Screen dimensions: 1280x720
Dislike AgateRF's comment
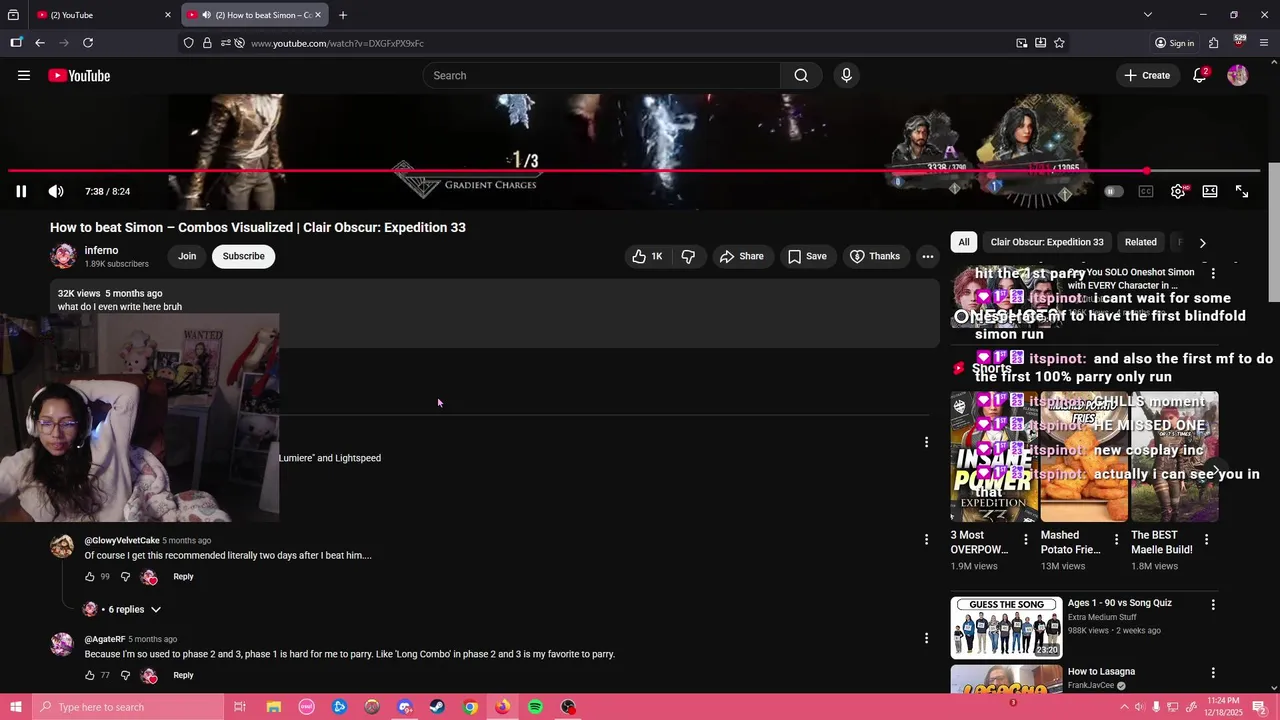pyautogui.click(x=125, y=675)
